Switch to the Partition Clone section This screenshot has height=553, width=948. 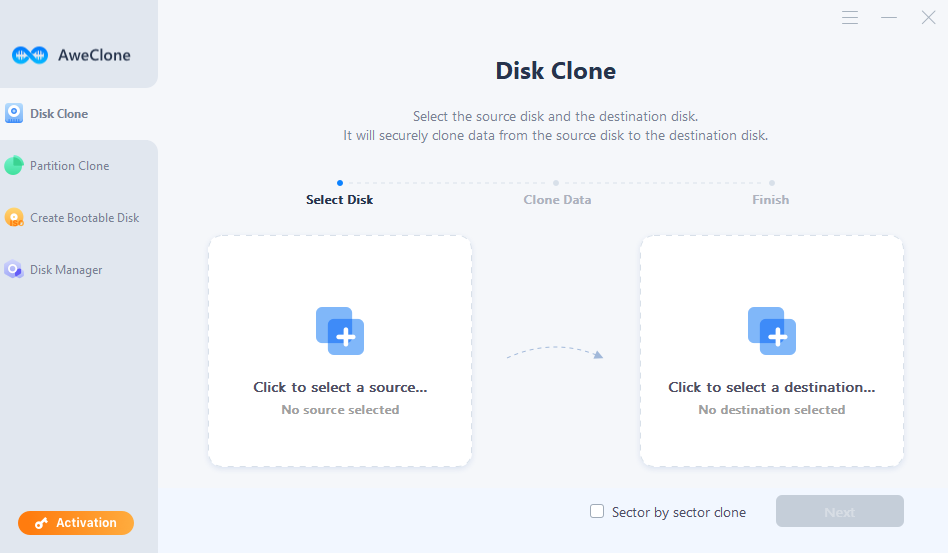click(x=69, y=166)
